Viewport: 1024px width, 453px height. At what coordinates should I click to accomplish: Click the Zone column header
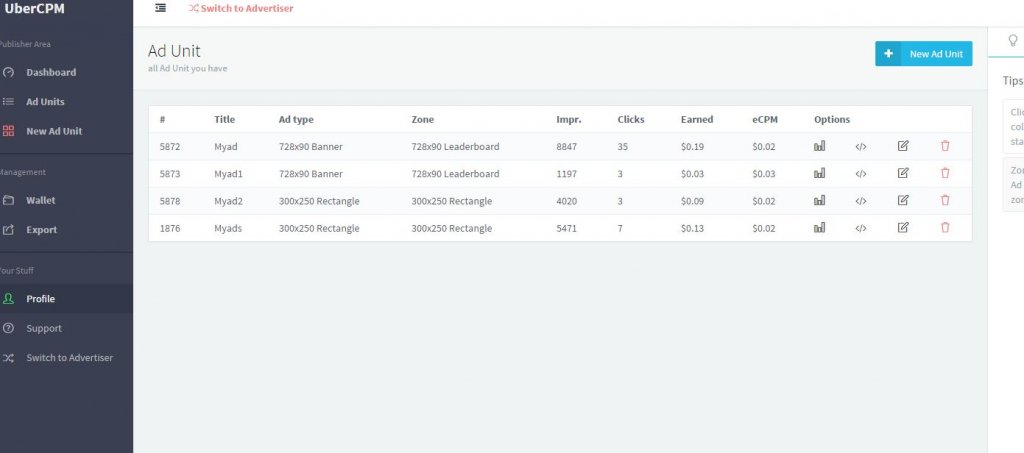point(423,119)
